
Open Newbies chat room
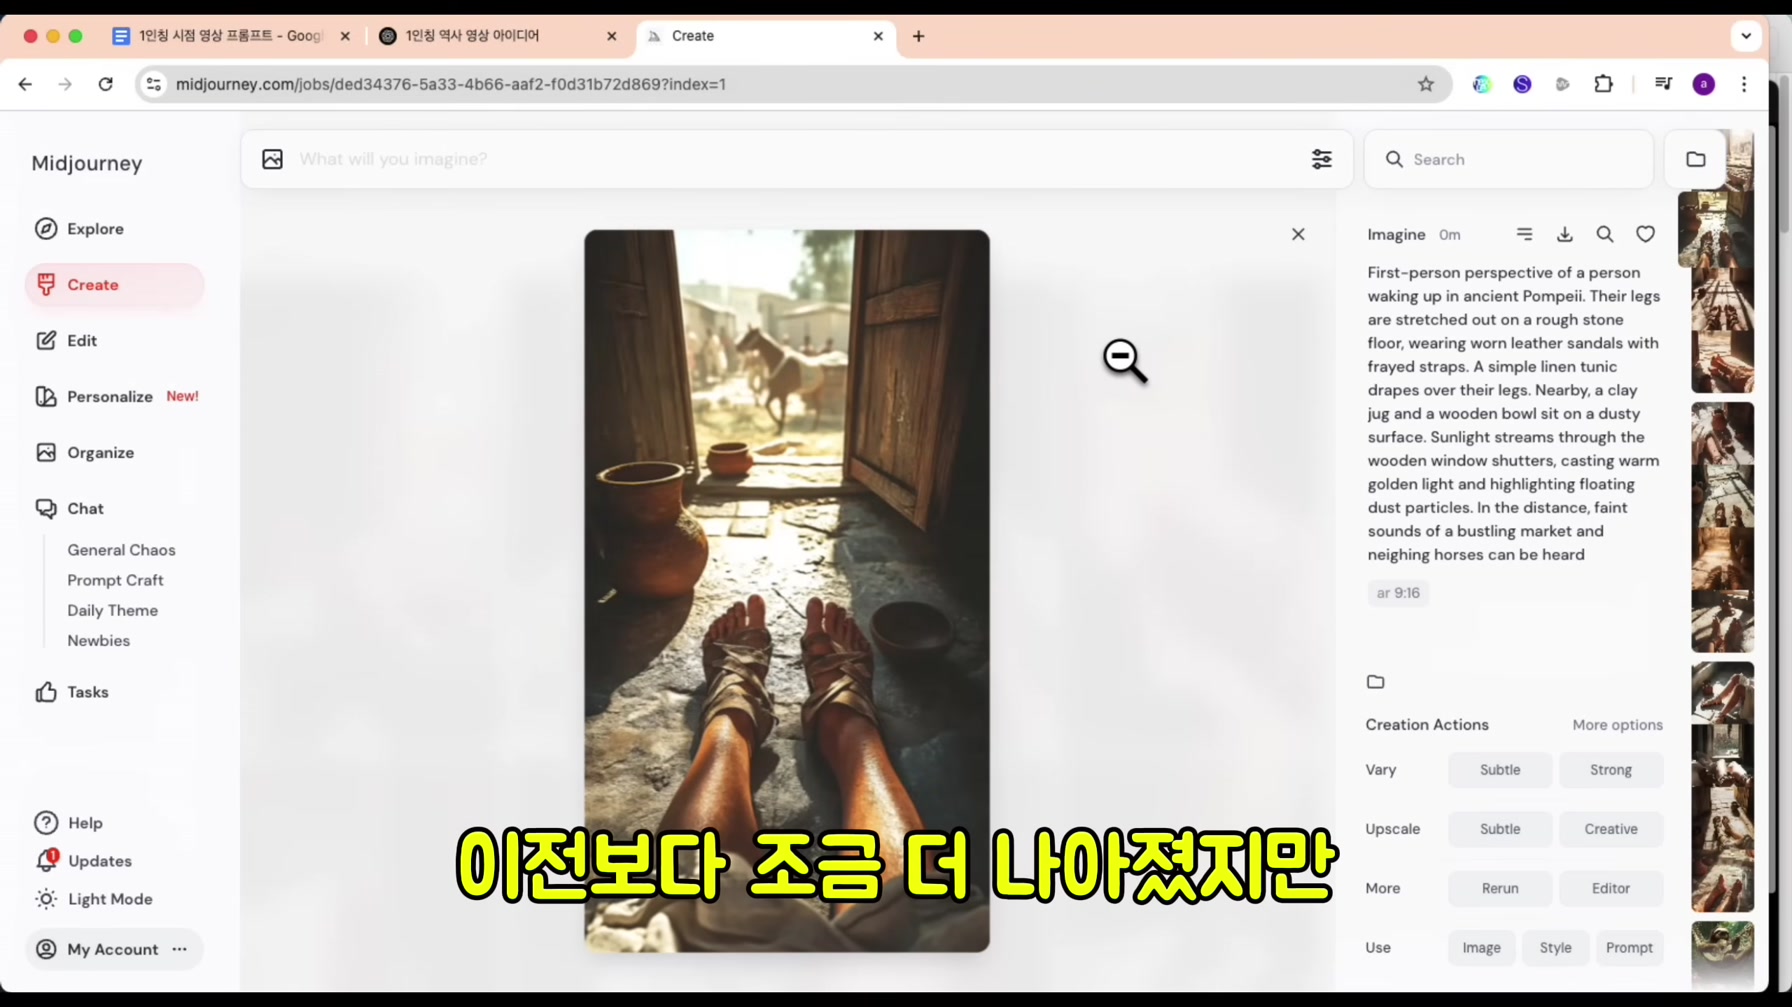[98, 640]
